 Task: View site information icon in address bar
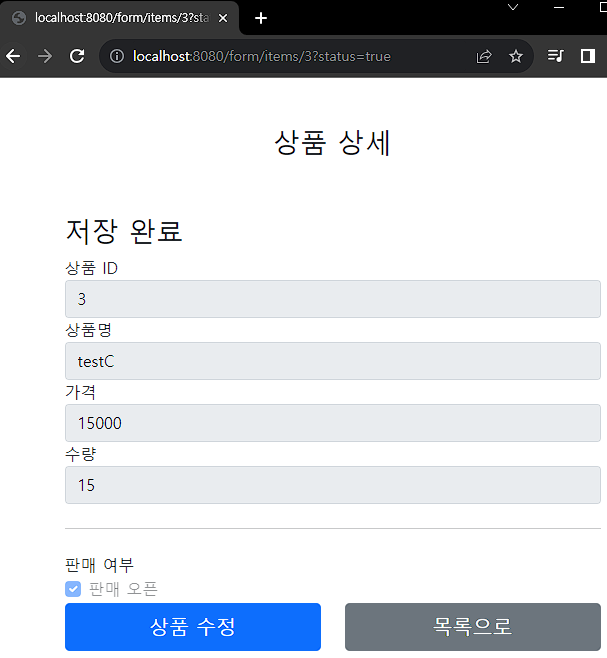click(x=117, y=56)
